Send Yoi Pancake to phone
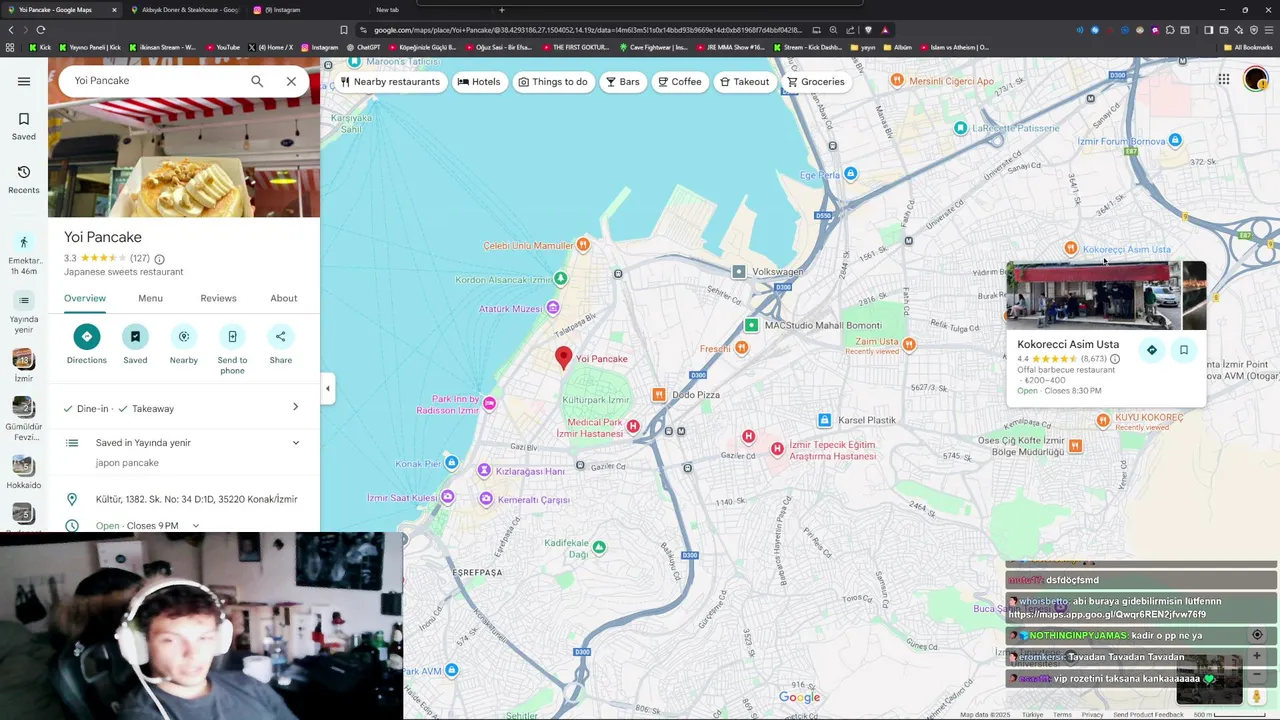Viewport: 1280px width, 720px height. click(x=232, y=349)
